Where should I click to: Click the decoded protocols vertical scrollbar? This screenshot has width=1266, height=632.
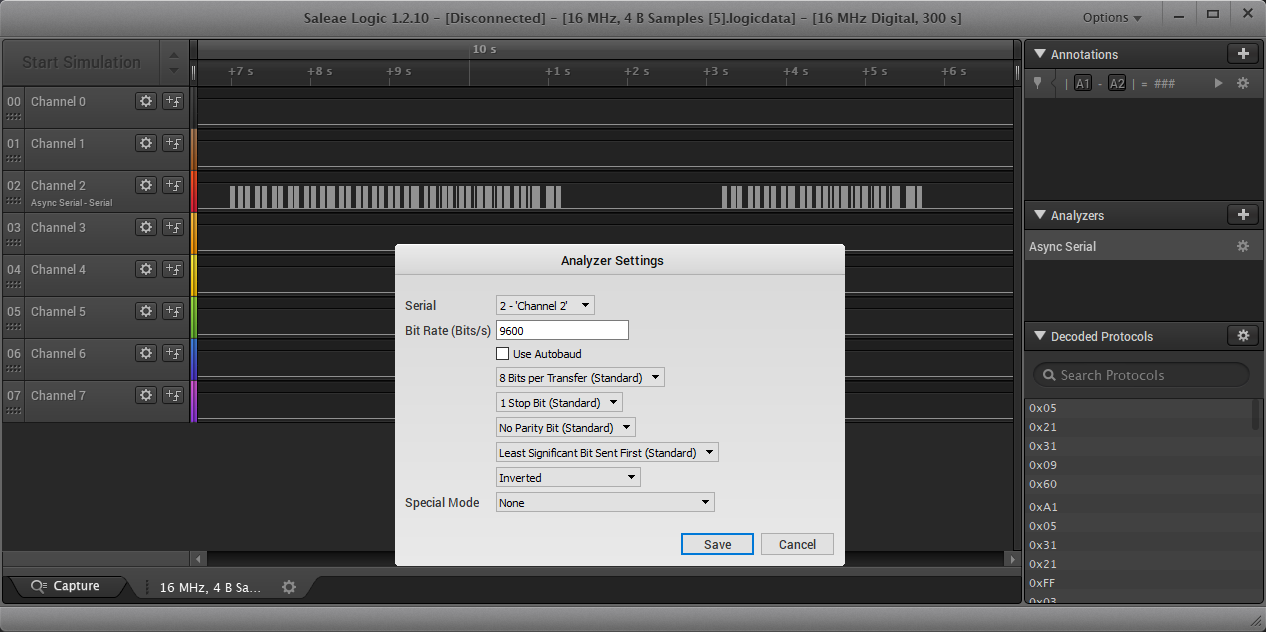click(x=1257, y=414)
